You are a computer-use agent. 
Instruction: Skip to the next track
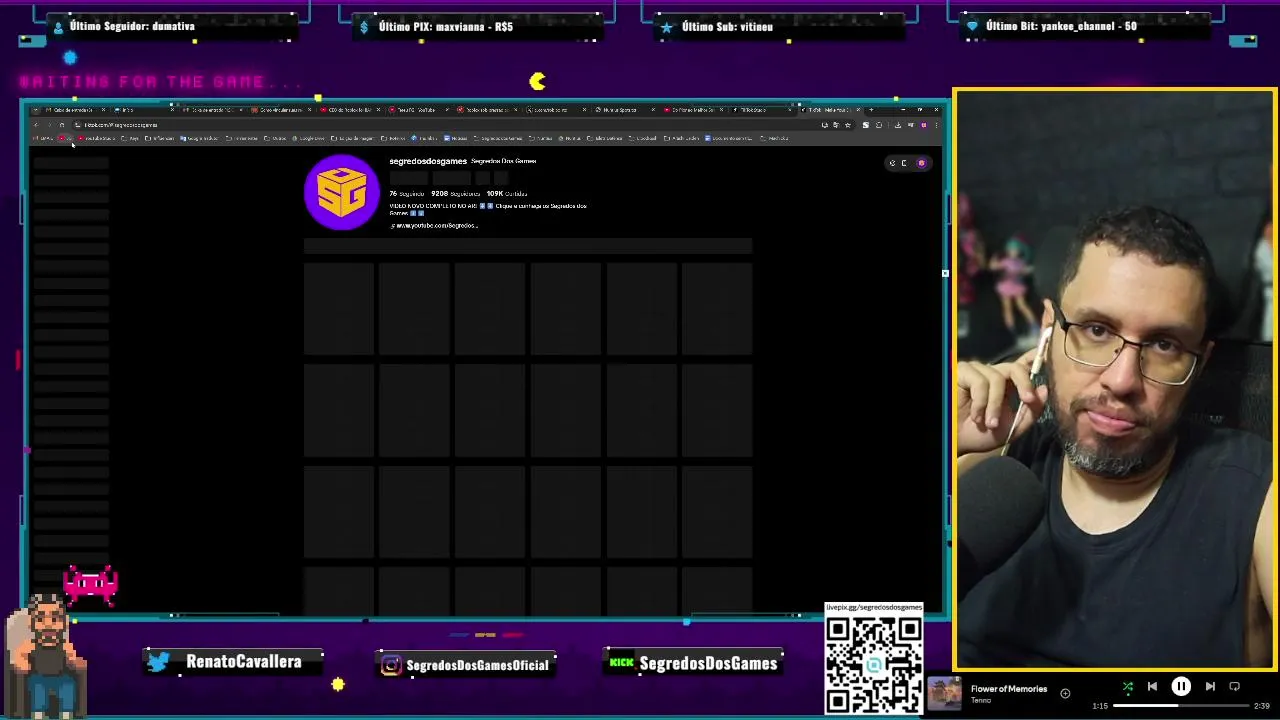1210,686
